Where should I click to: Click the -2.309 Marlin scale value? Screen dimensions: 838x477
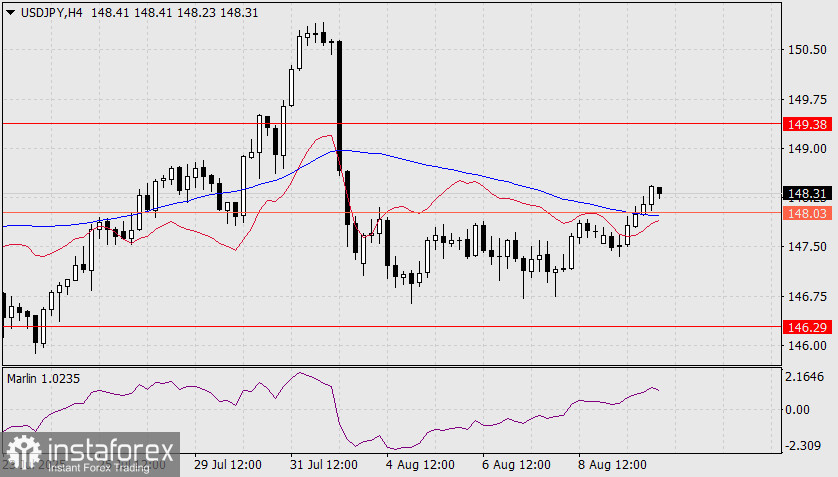(x=803, y=445)
